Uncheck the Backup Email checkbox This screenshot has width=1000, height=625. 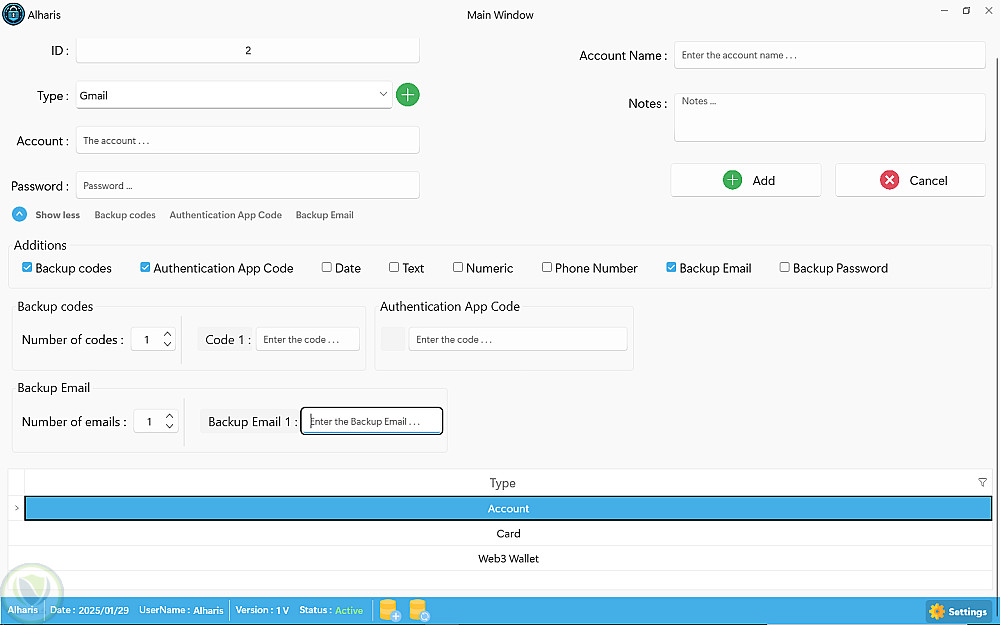(671, 268)
